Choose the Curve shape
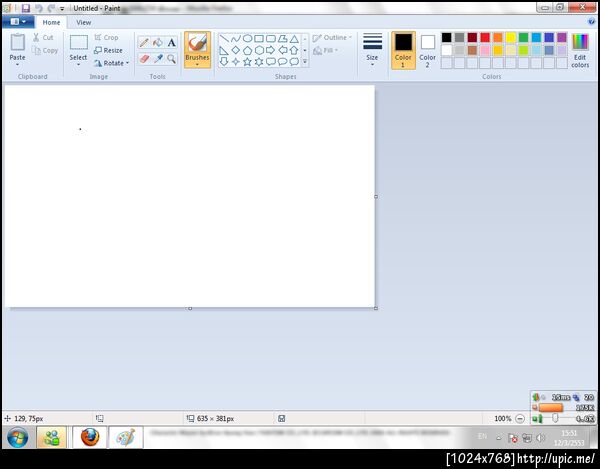Screen dimensions: 600x469 236,39
